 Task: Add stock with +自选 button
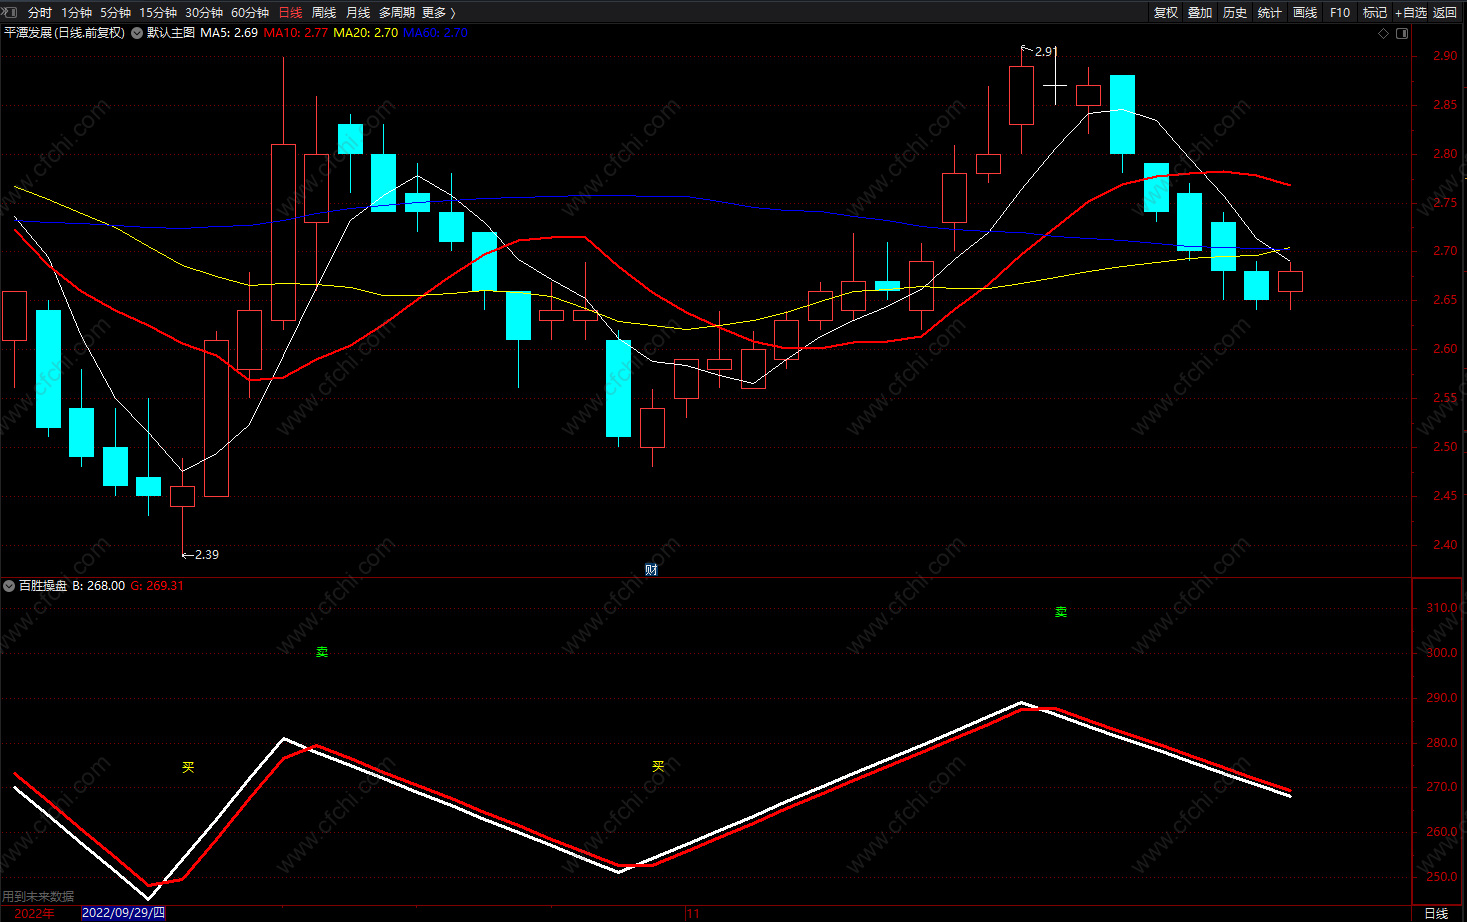(1411, 13)
